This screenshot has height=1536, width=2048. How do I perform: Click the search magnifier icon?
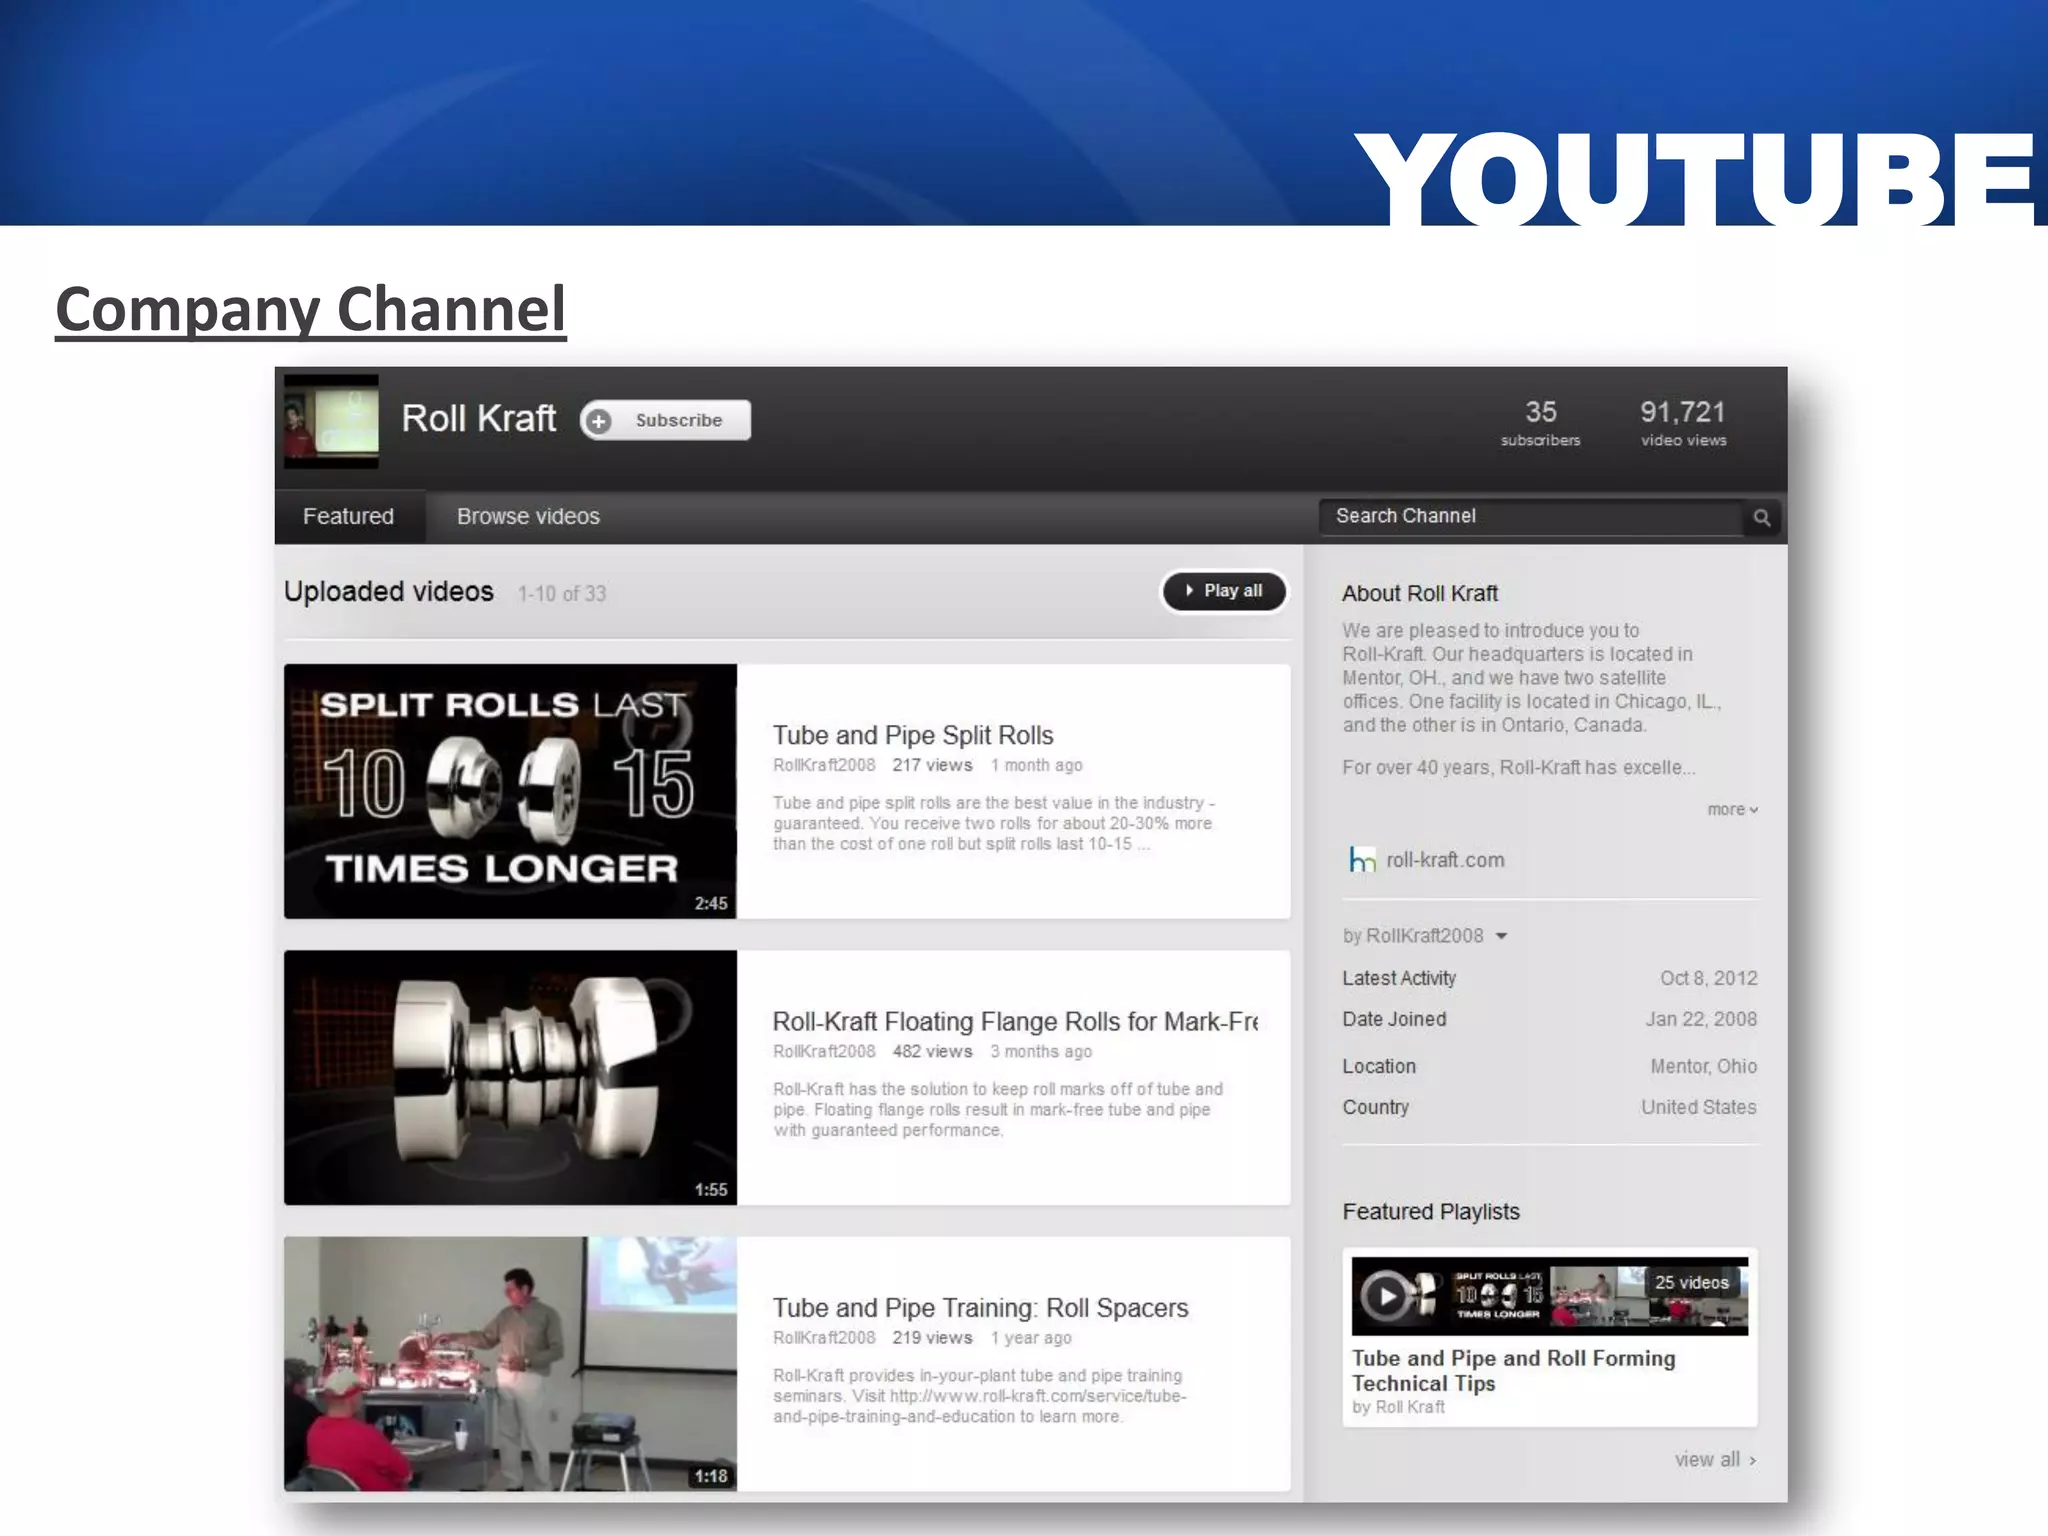[x=1762, y=517]
